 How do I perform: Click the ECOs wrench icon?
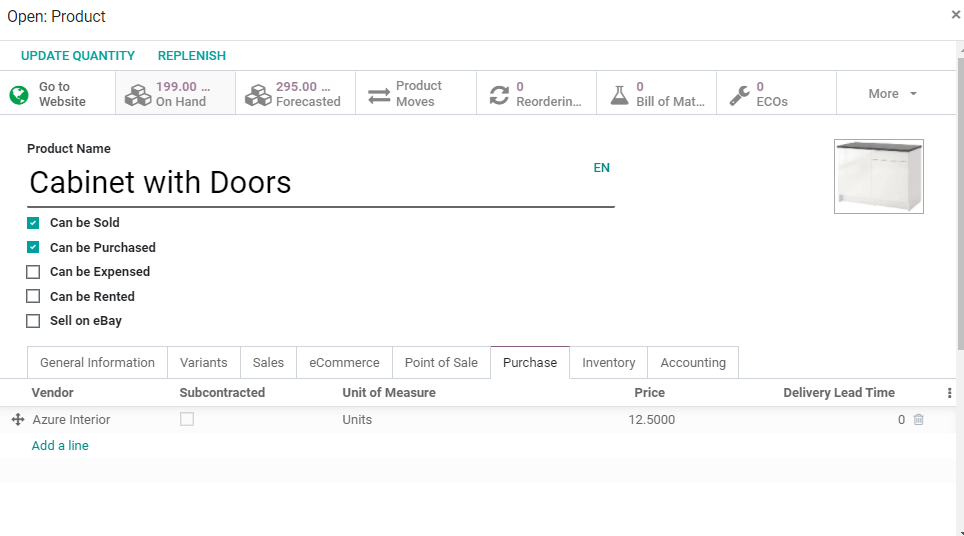pos(739,95)
